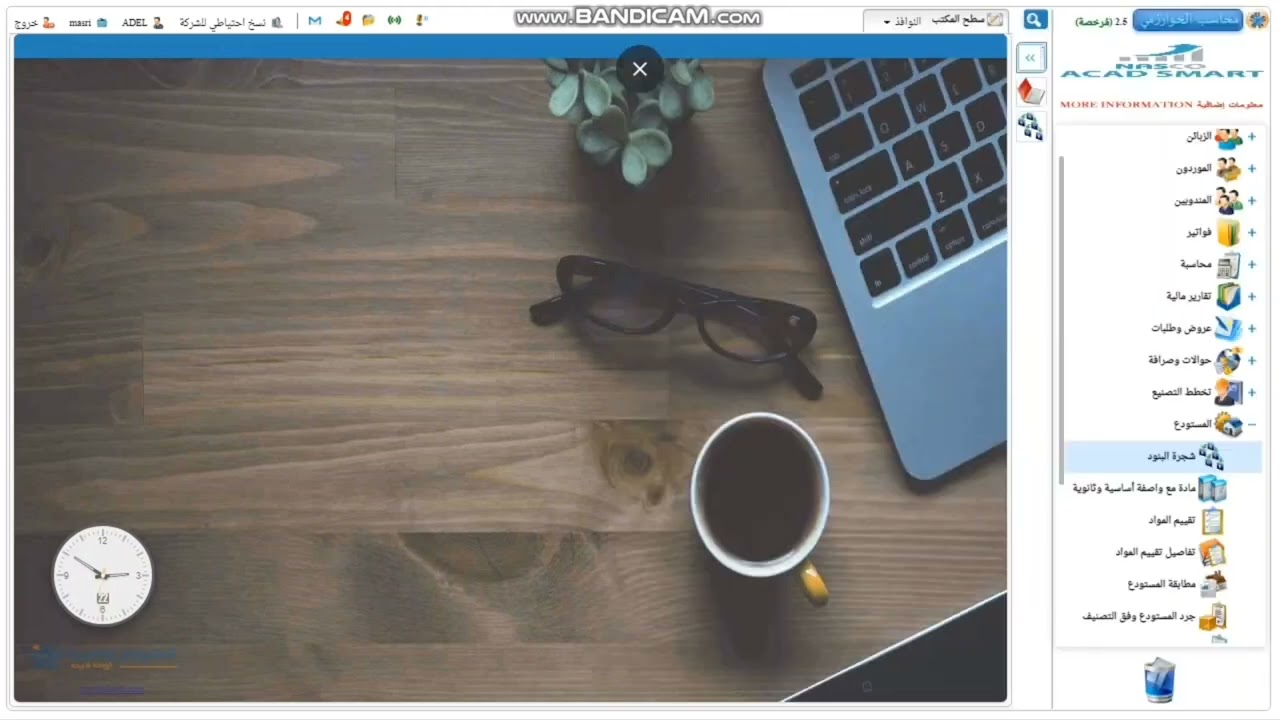Switch to سطح المكتب desktop tab
Viewport: 1280px width, 720px height.
[967, 20]
